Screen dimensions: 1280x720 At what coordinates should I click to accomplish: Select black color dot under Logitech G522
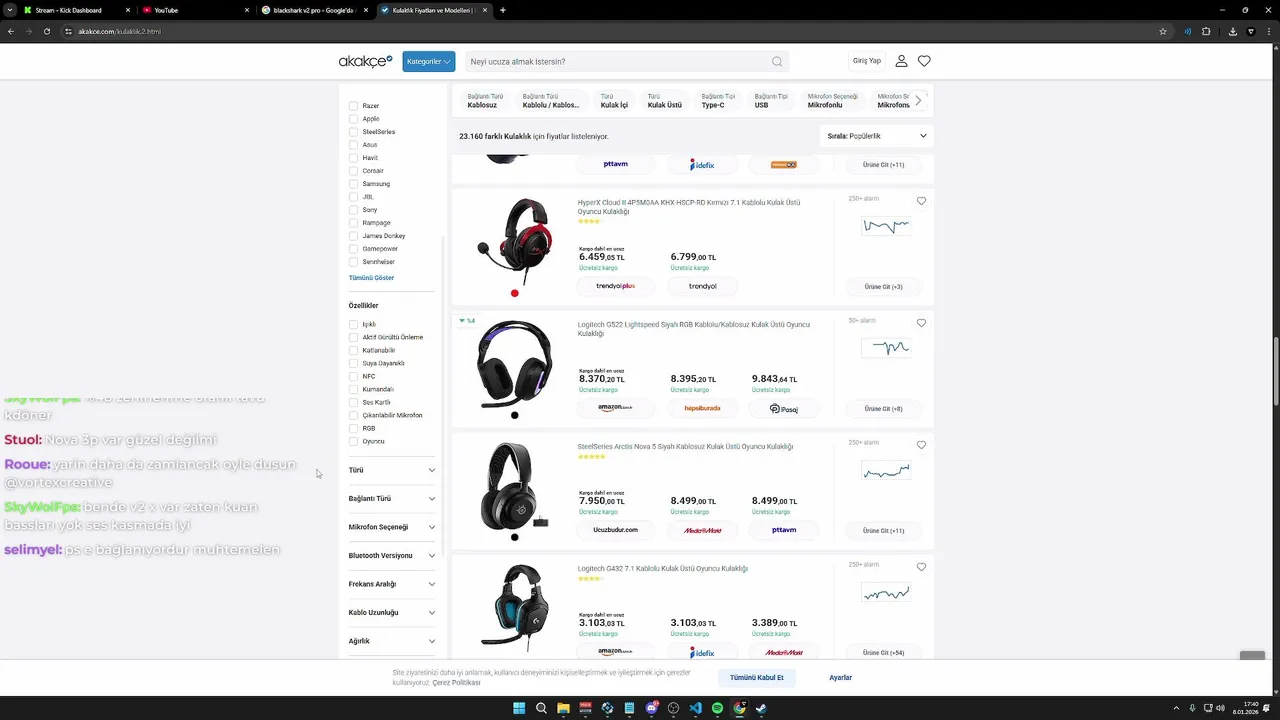(515, 415)
